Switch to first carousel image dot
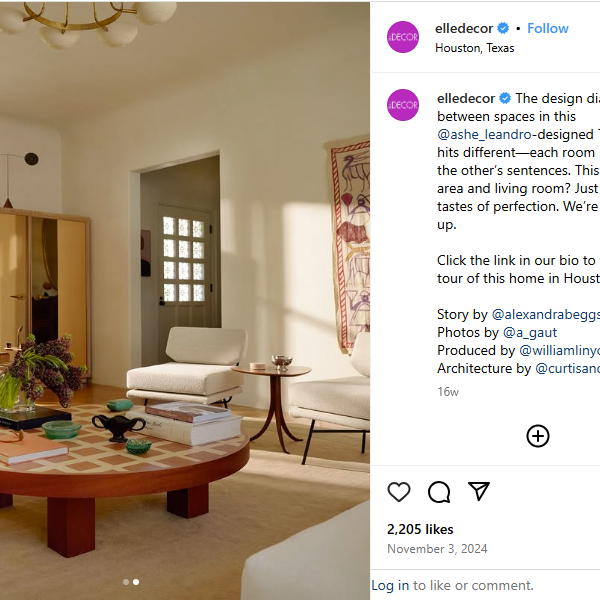 pos(126,582)
